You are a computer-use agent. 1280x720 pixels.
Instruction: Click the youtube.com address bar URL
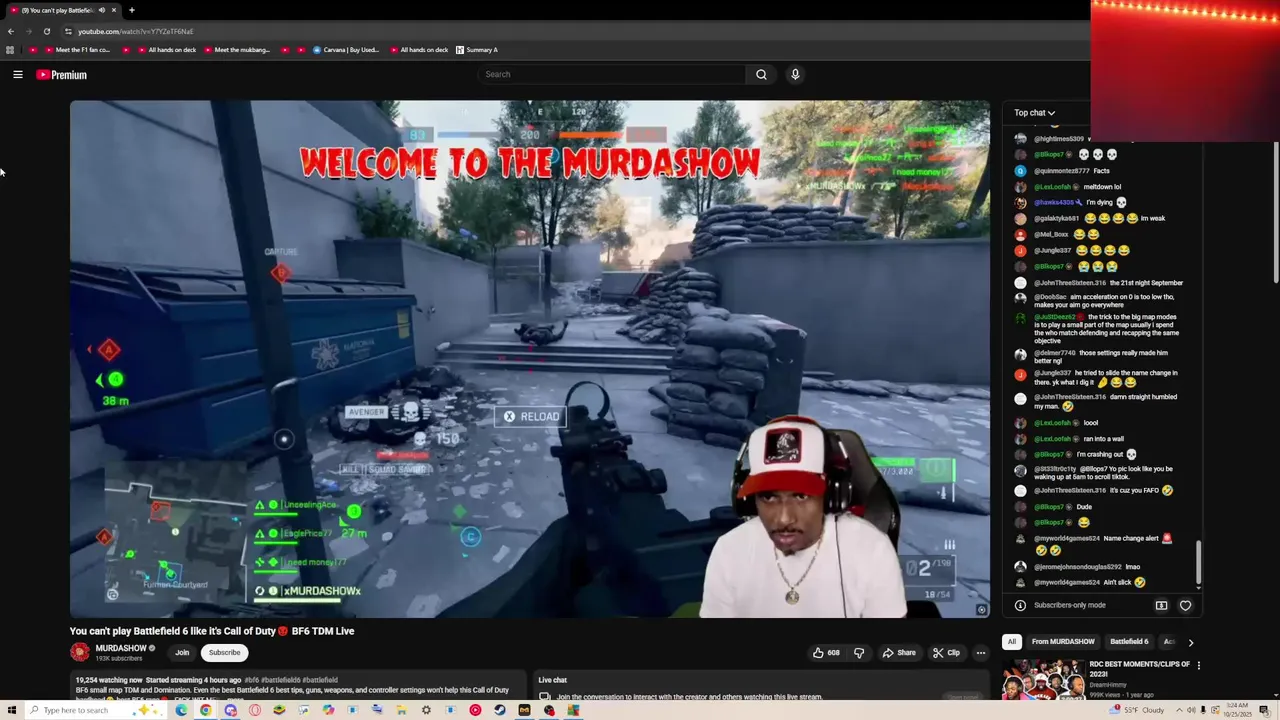pyautogui.click(x=135, y=31)
